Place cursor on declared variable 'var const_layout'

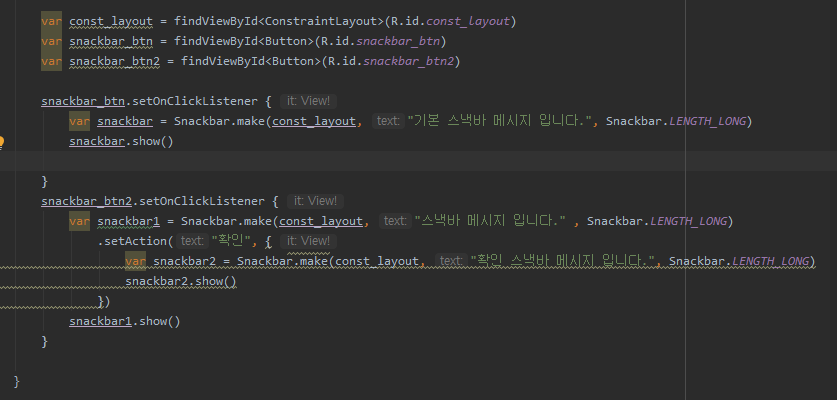pyautogui.click(x=111, y=21)
